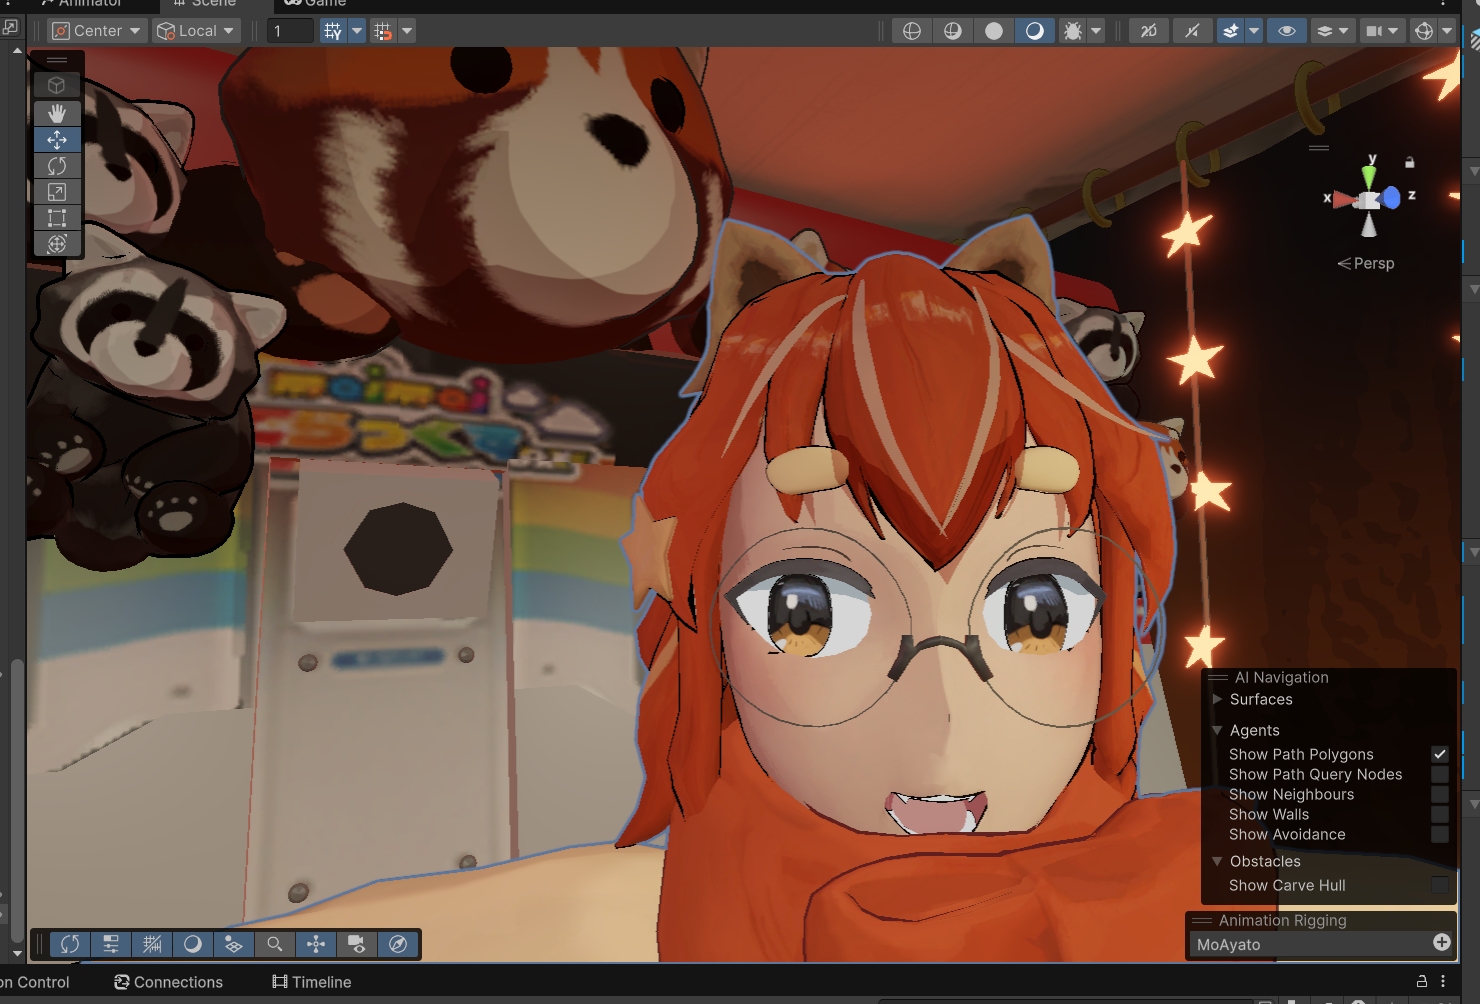Image resolution: width=1480 pixels, height=1004 pixels.
Task: Select the combined Transform tool
Action: pyautogui.click(x=57, y=244)
